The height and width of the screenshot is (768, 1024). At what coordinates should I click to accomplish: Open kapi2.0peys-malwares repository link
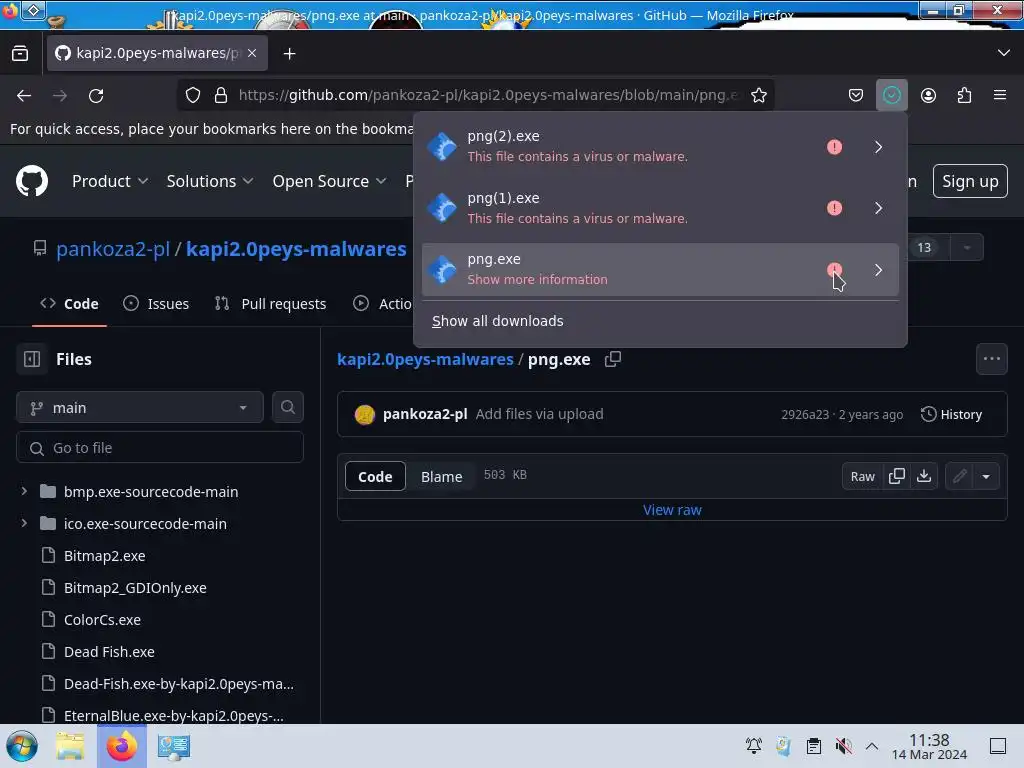pyautogui.click(x=296, y=249)
